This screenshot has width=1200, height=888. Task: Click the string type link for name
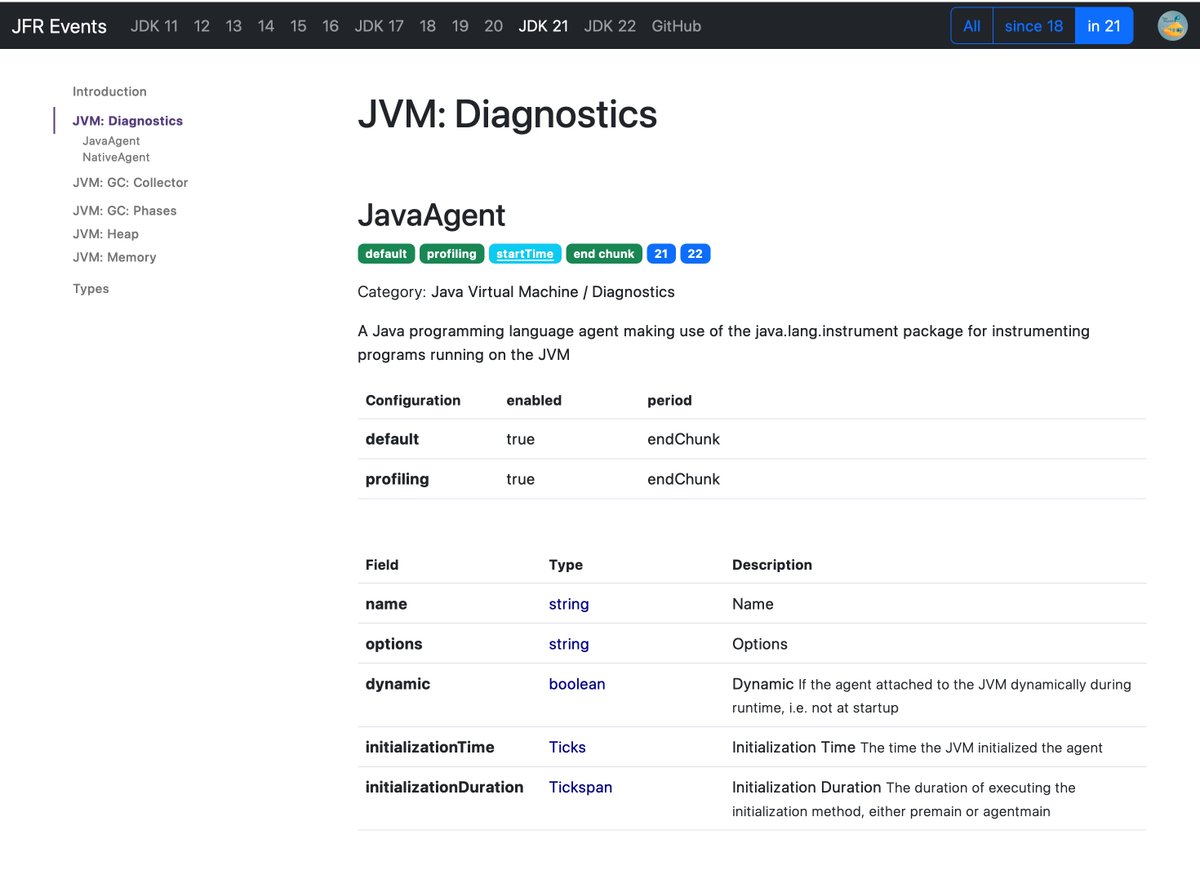(569, 604)
